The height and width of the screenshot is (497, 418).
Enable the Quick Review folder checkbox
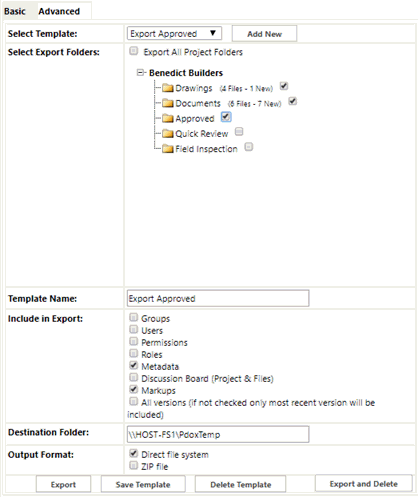tap(239, 131)
